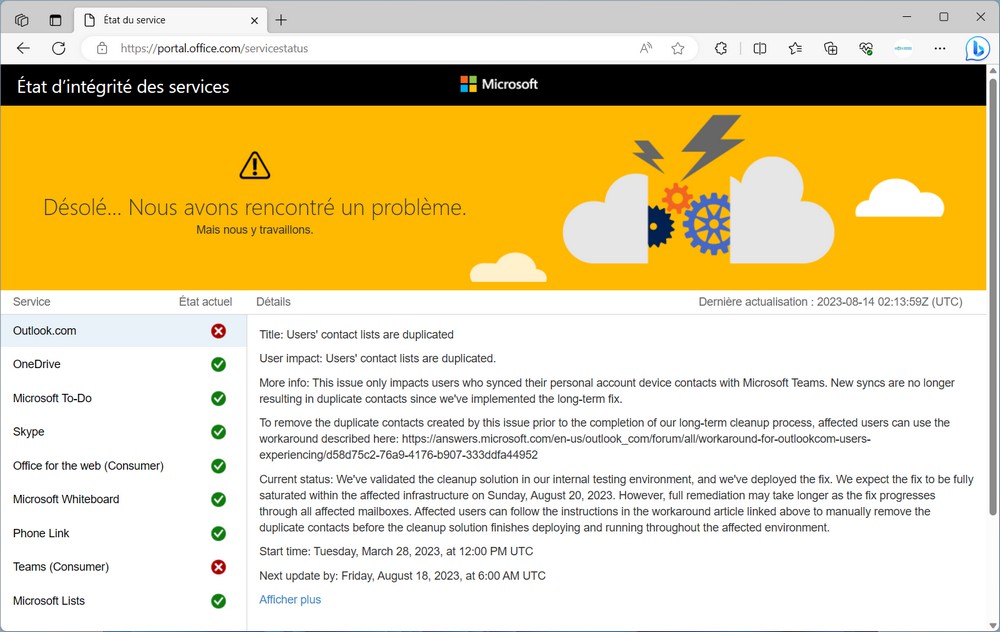Click the Dernière actualisation timestamp
Screen dimensions: 1000x632
coord(830,302)
